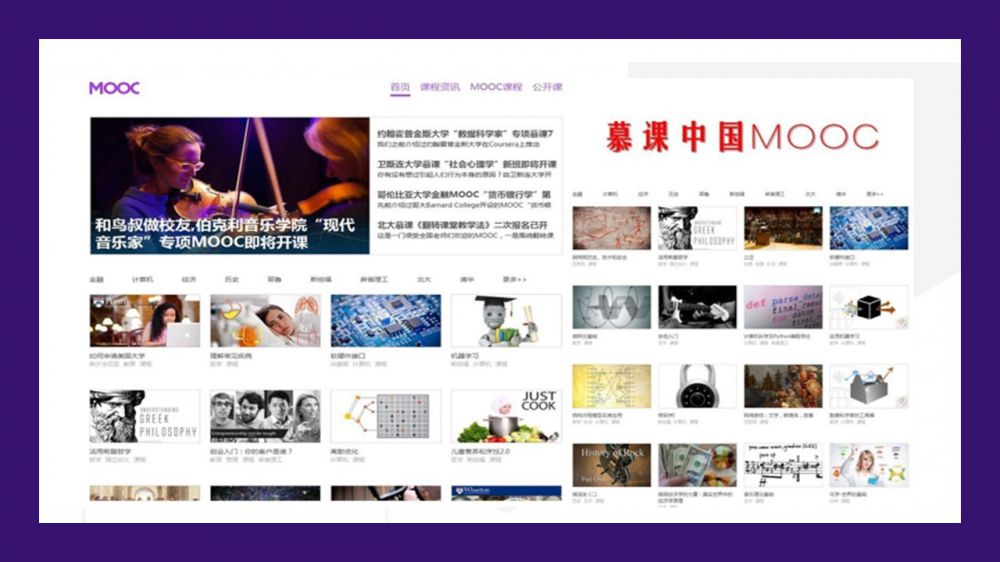Read the 卫斯连大学 社会心理学 news headline
This screenshot has height=562, width=1000.
(465, 164)
